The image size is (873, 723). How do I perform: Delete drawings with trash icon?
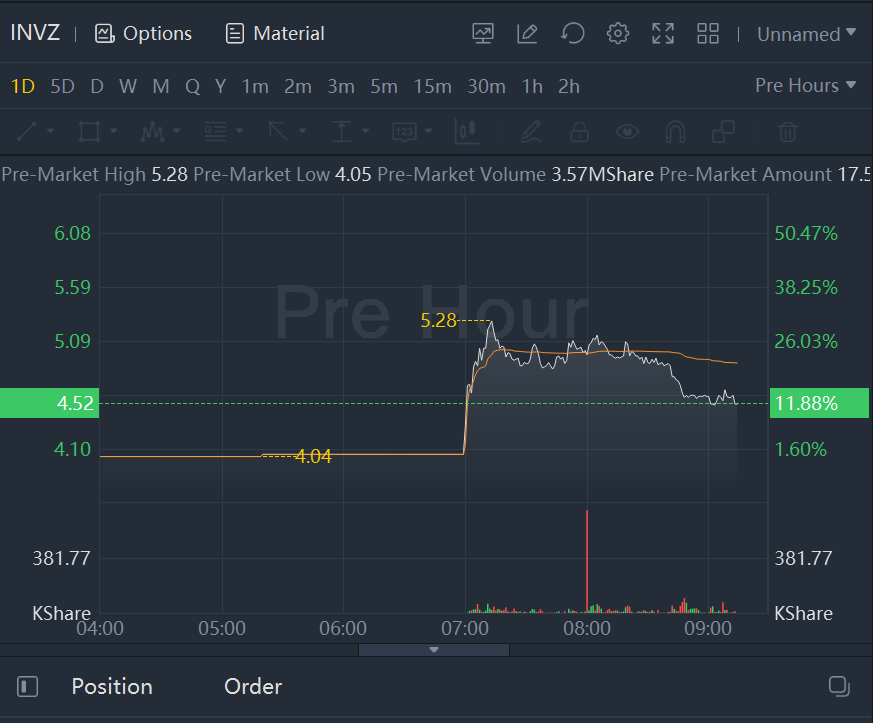tap(787, 132)
